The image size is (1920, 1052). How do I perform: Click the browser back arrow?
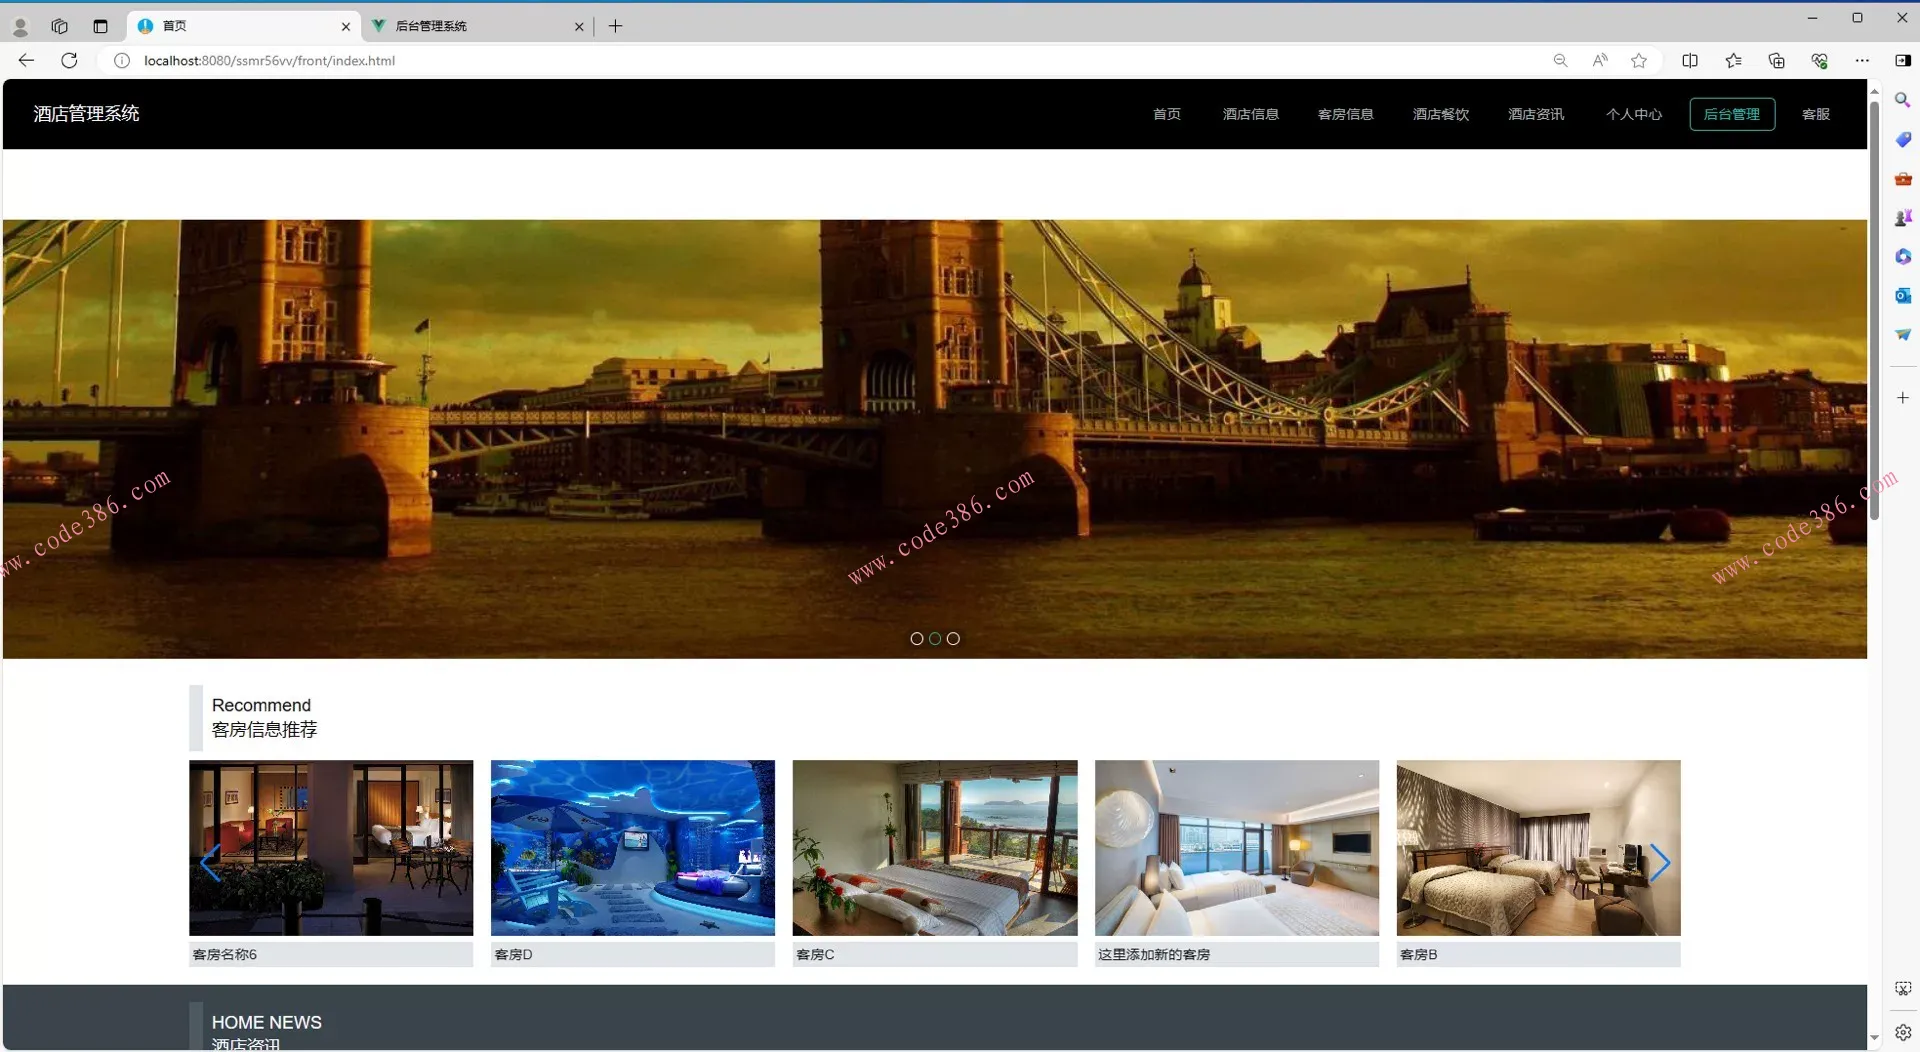[26, 60]
